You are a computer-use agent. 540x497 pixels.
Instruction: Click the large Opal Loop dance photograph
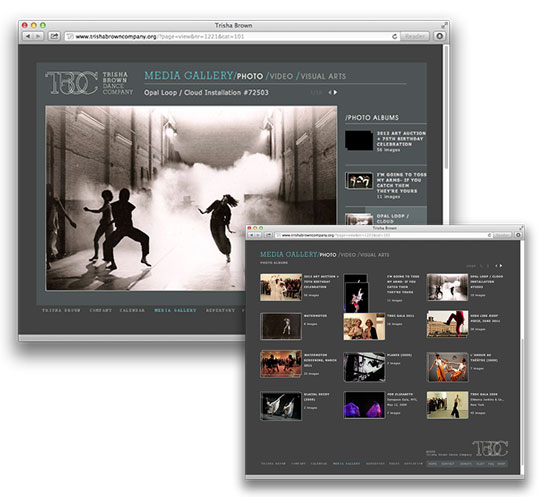click(x=191, y=198)
